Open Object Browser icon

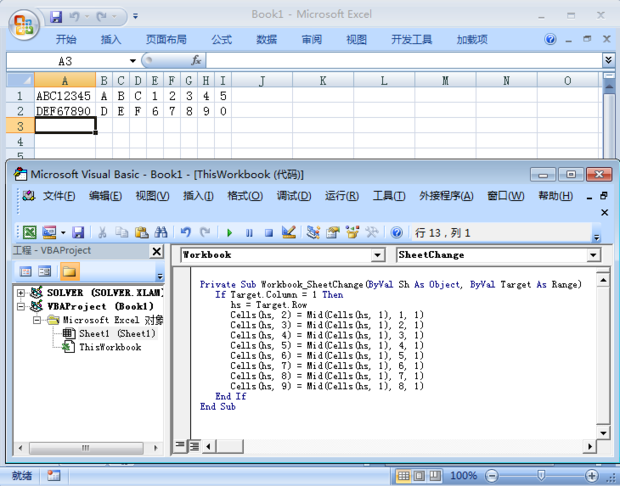tap(352, 233)
